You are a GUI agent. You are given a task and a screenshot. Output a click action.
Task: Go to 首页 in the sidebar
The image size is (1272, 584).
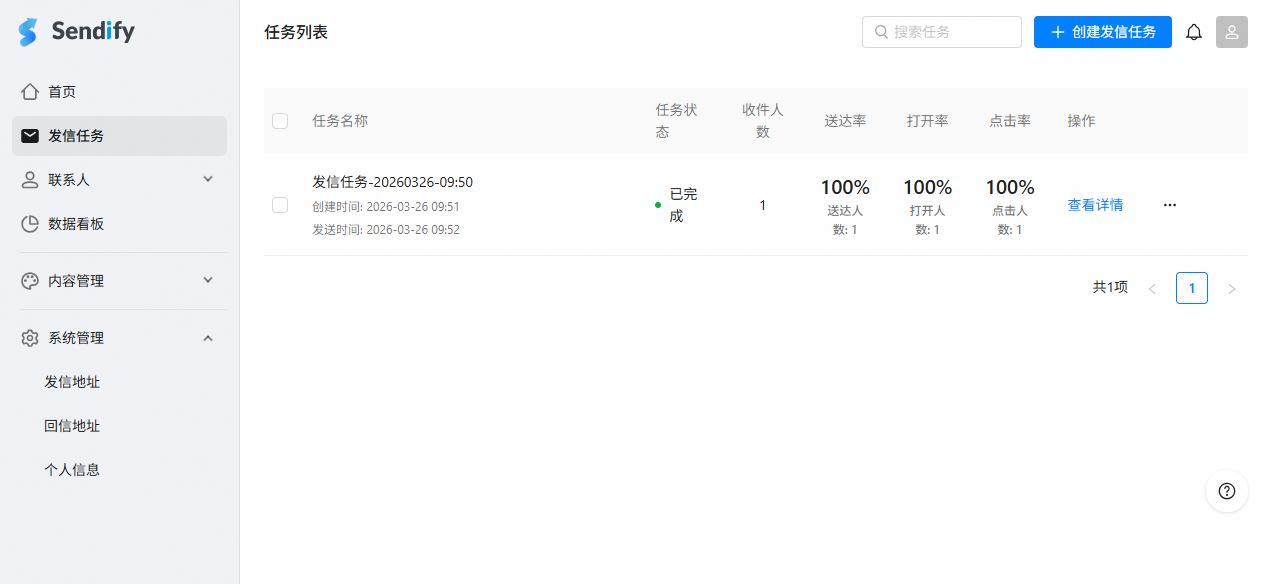click(x=120, y=92)
